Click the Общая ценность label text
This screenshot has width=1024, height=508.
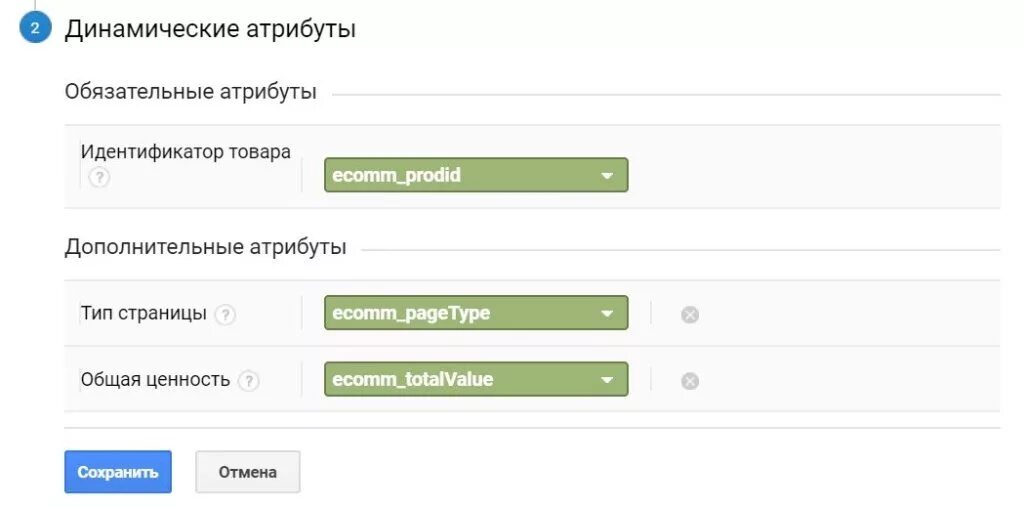pos(155,380)
